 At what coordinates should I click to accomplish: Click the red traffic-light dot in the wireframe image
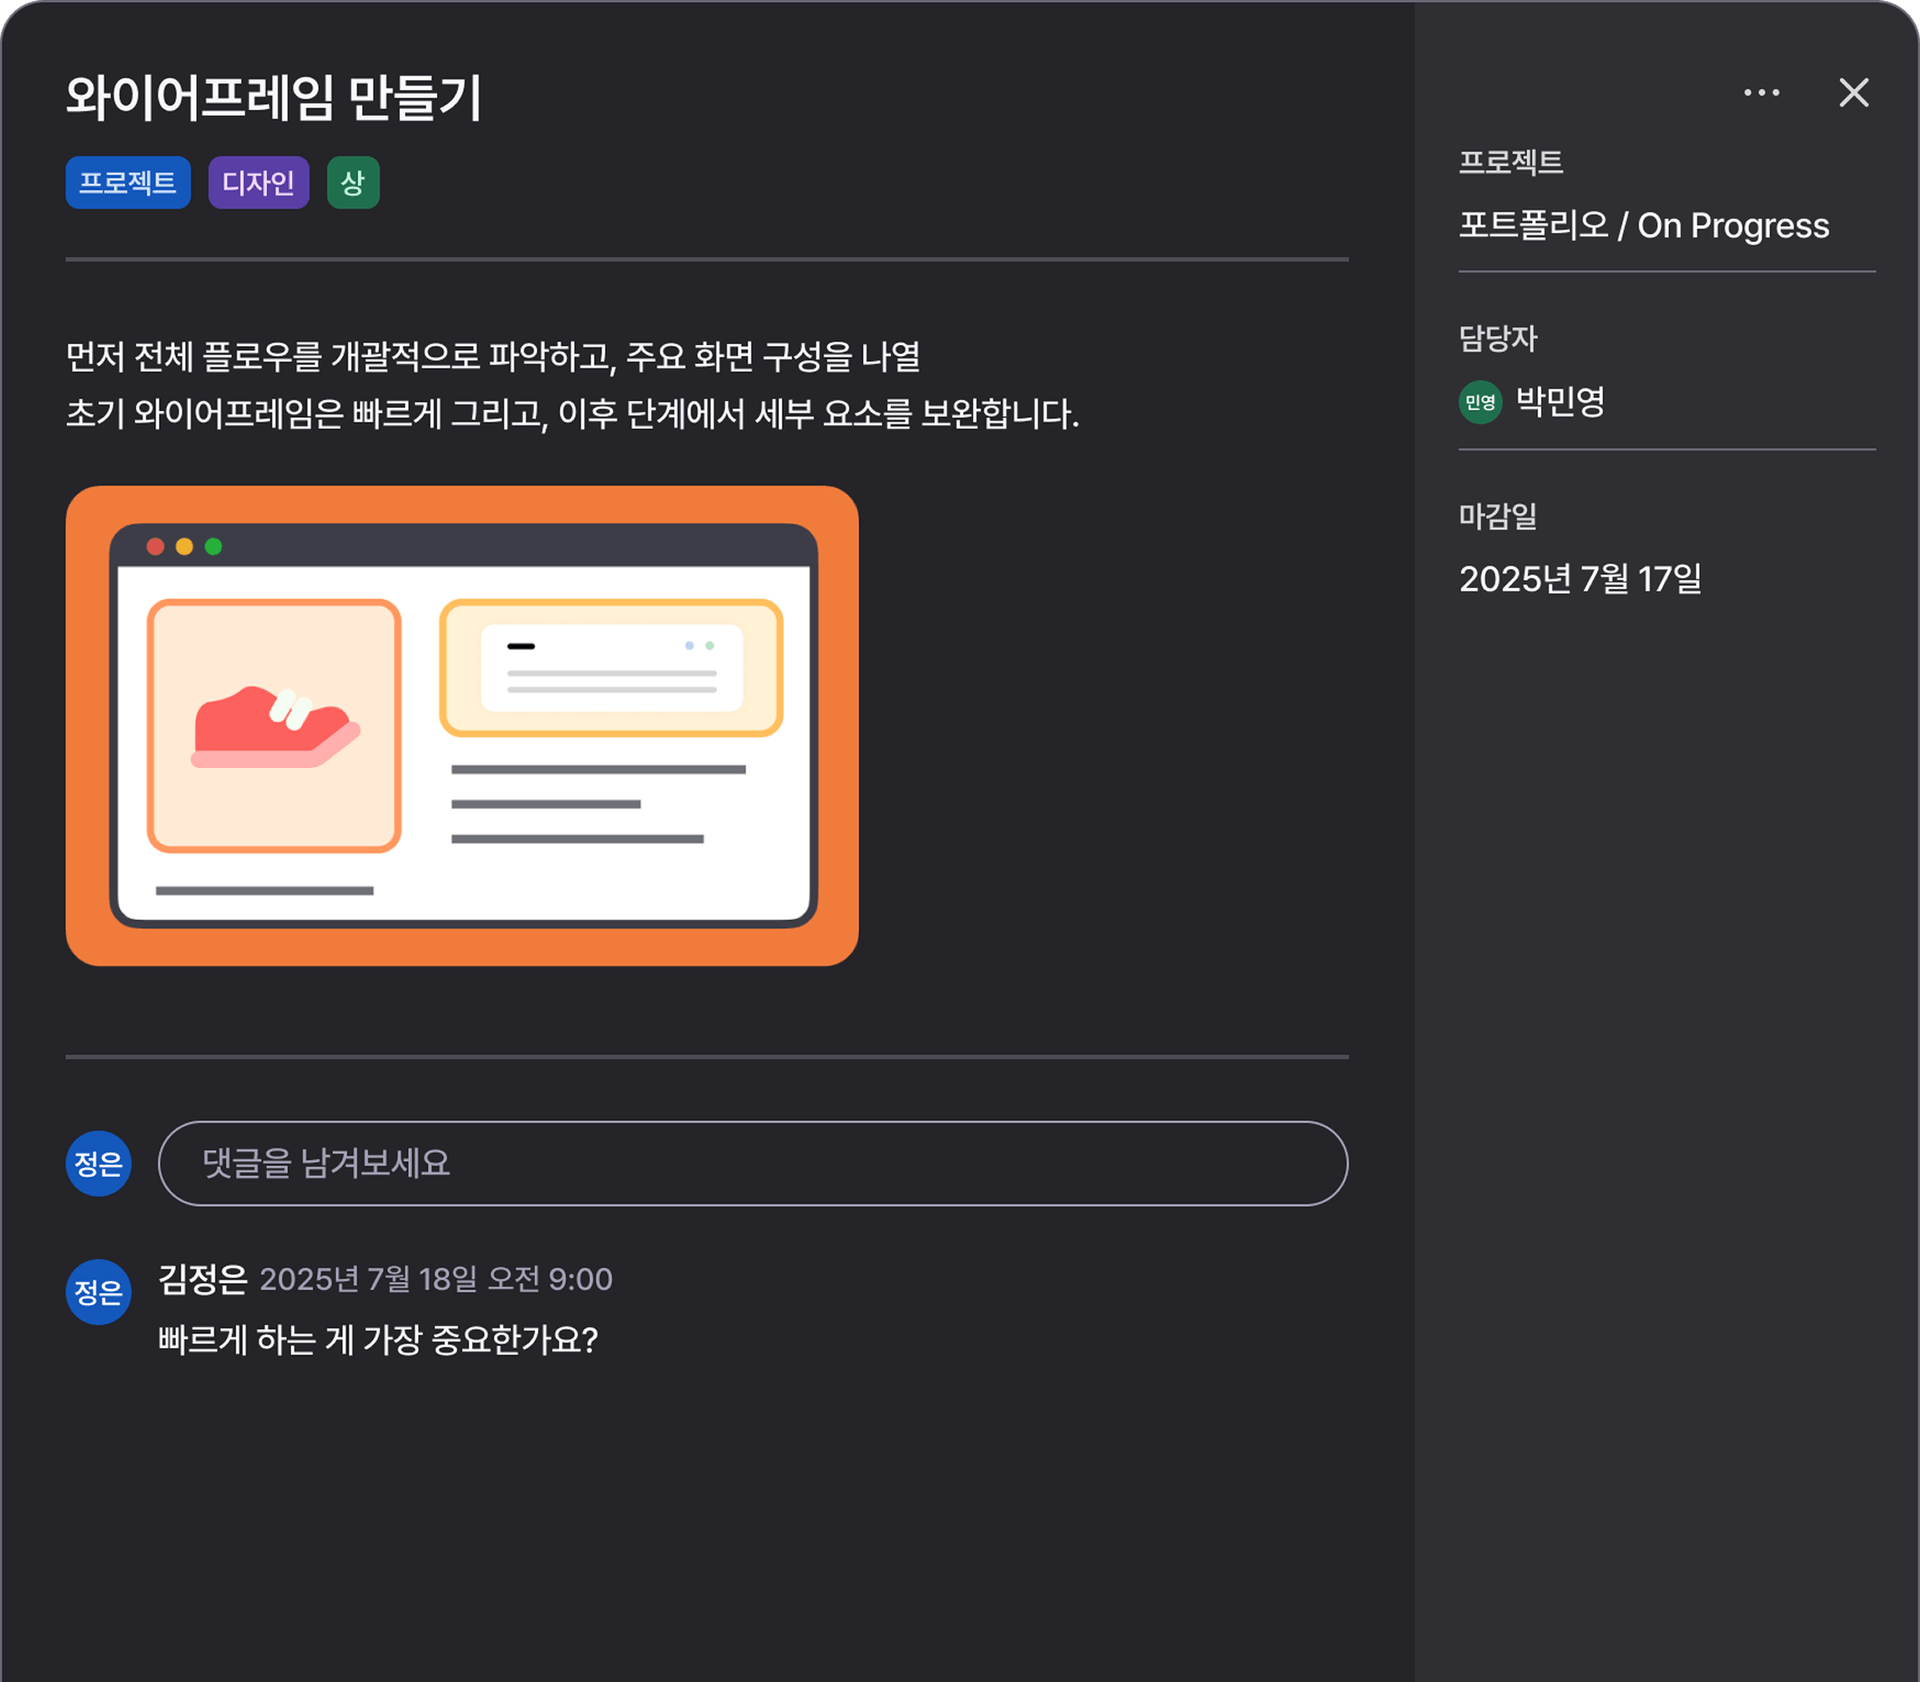[154, 546]
